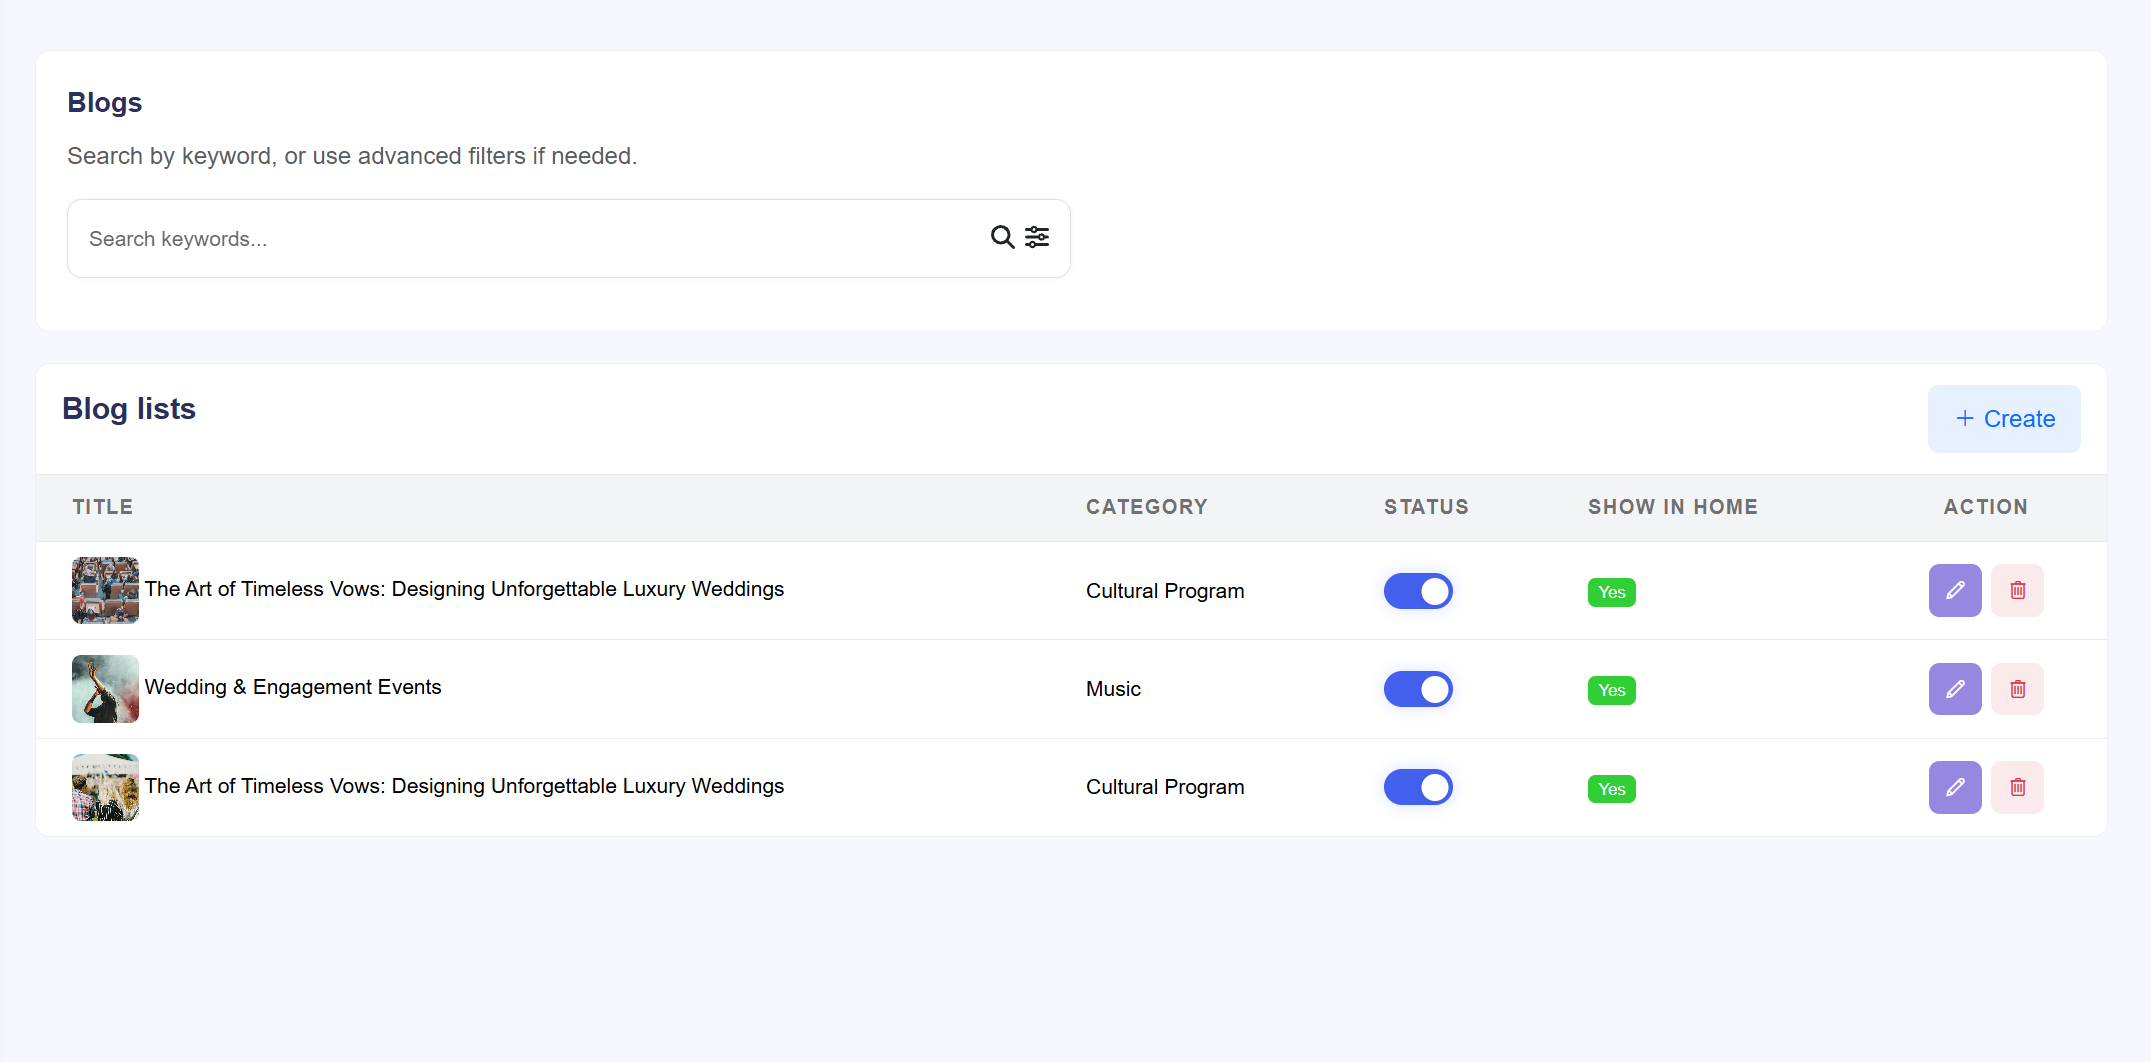2151x1062 pixels.
Task: Edit the last blog in the list
Action: [1954, 787]
